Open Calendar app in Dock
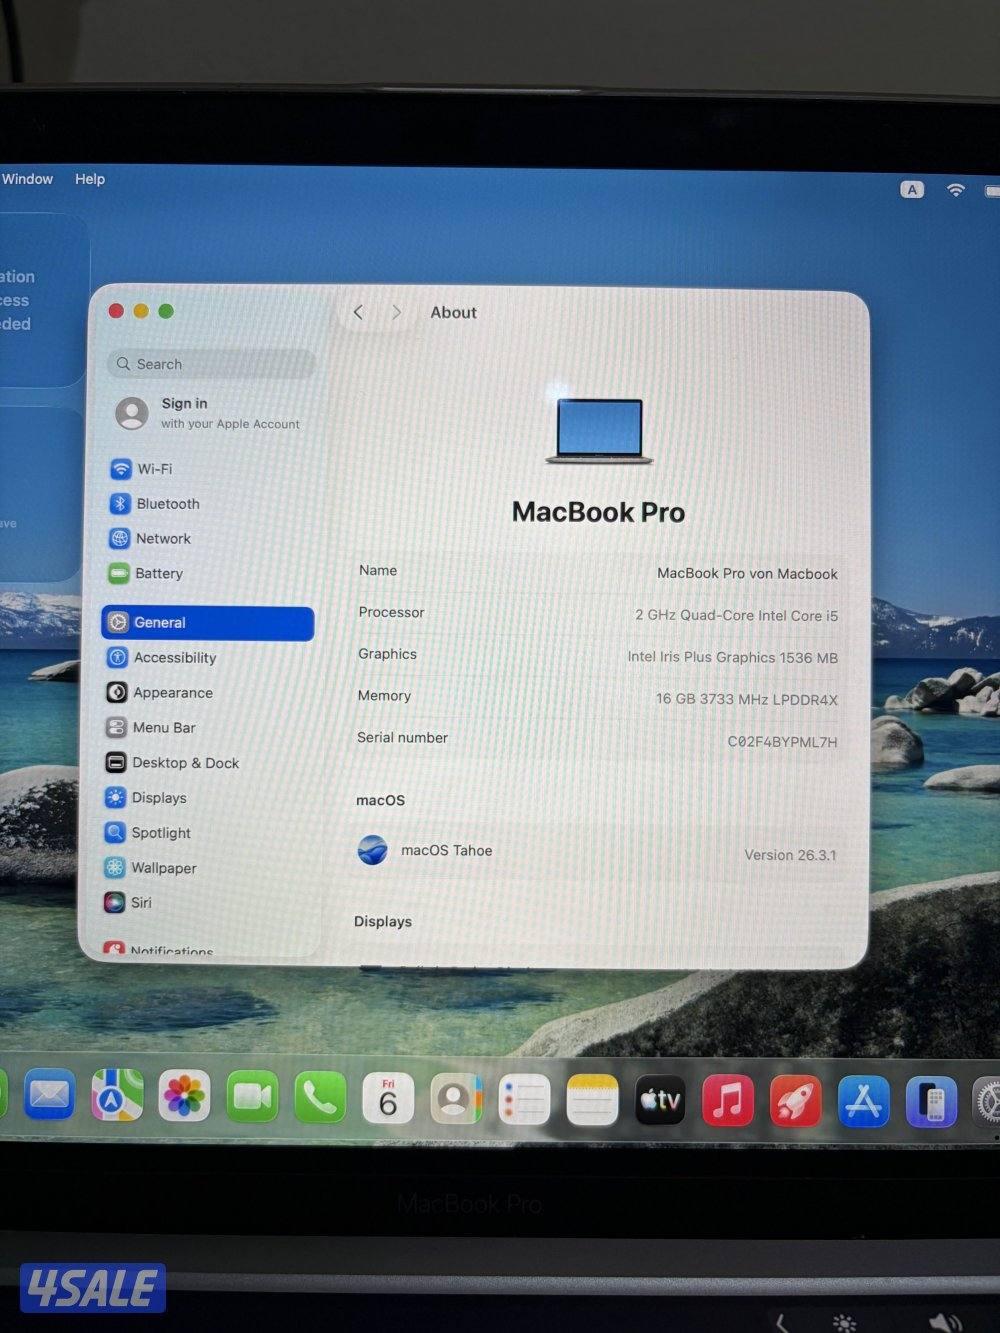 coord(388,1098)
